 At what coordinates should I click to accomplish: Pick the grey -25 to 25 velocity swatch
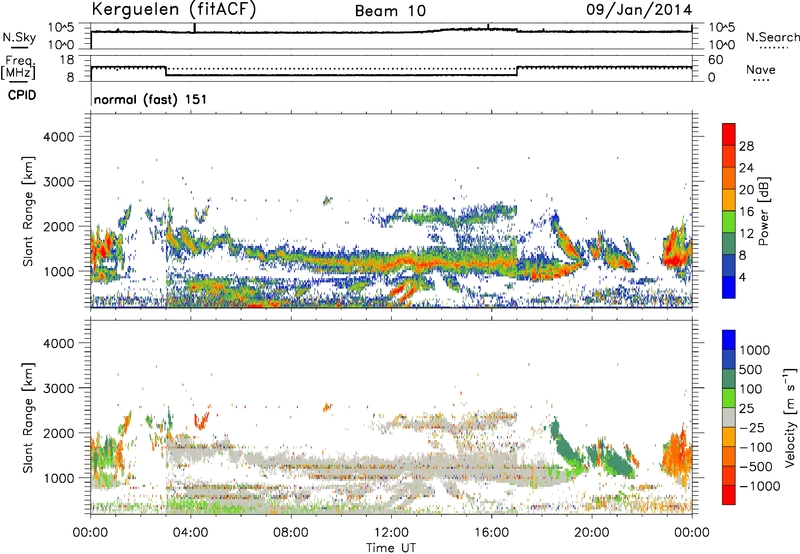[x=729, y=418]
